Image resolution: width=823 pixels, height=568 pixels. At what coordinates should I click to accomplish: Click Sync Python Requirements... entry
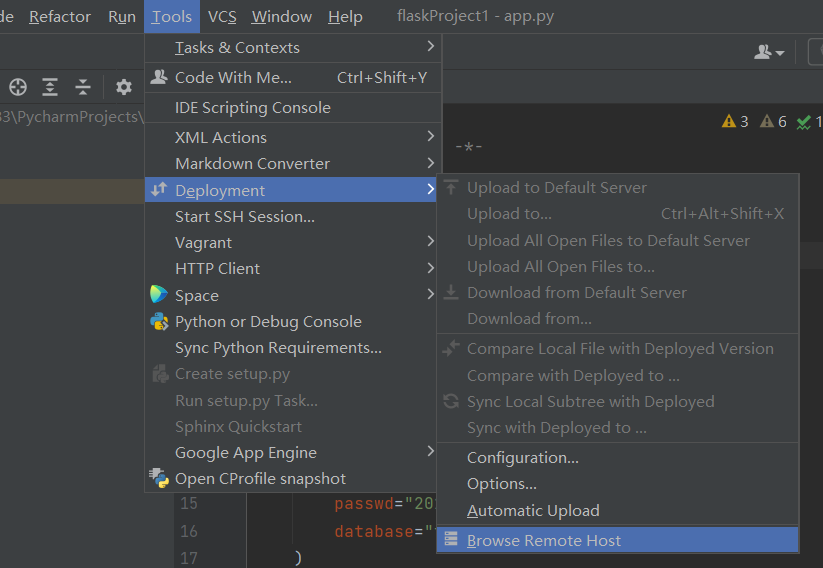tap(278, 347)
